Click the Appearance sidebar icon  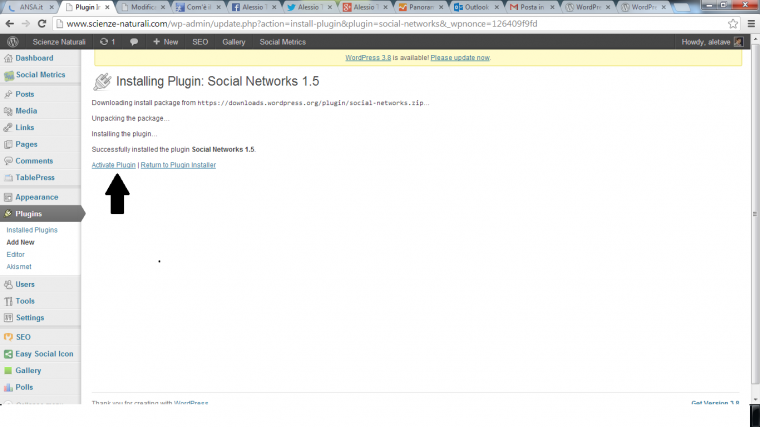coord(8,197)
